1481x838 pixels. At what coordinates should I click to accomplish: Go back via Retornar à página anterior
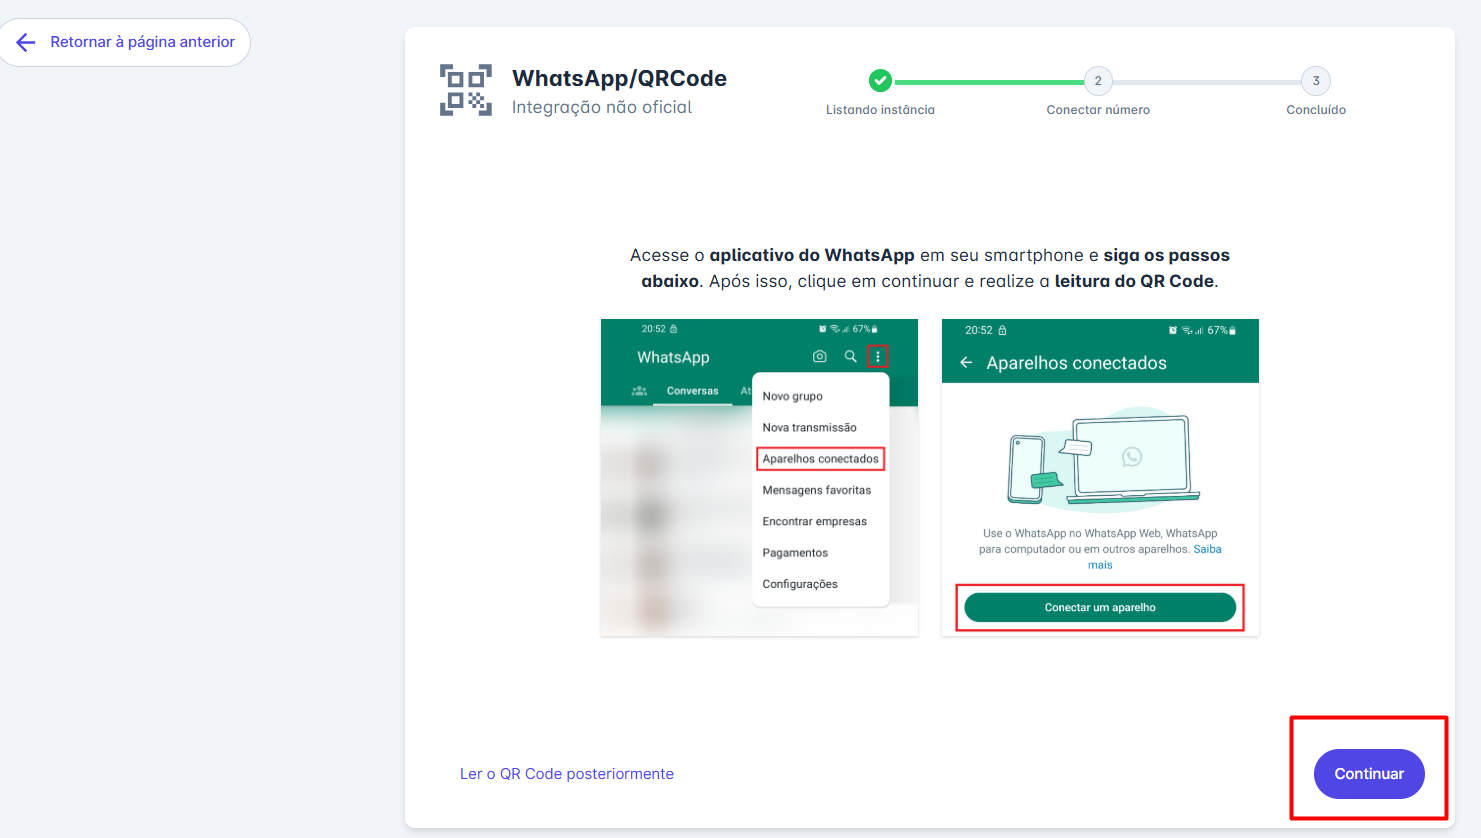pos(124,42)
